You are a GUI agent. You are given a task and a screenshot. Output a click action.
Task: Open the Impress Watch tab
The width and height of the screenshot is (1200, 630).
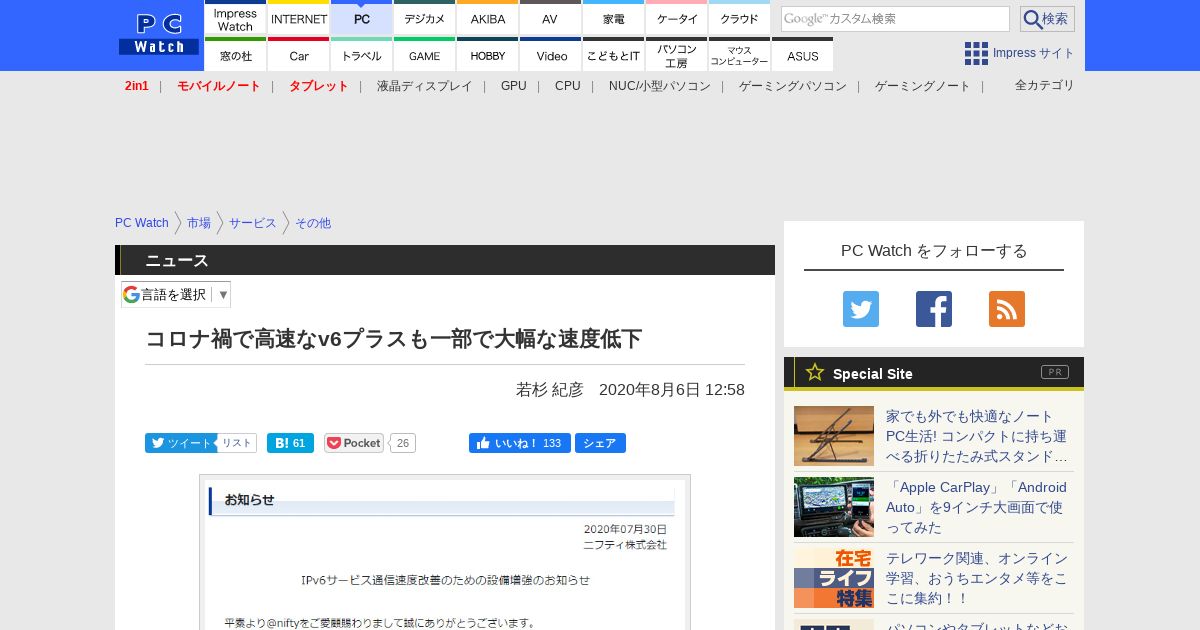pos(236,18)
